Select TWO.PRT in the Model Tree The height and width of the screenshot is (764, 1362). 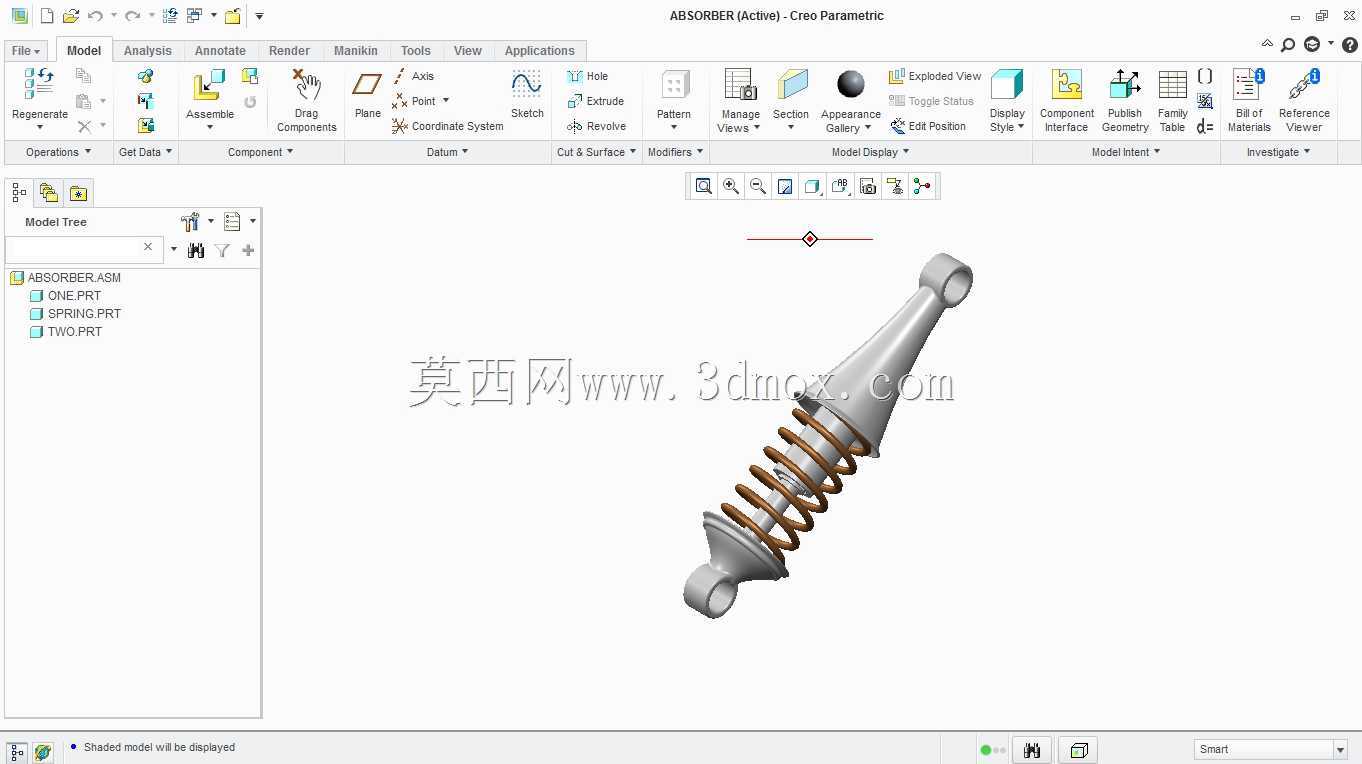(74, 332)
